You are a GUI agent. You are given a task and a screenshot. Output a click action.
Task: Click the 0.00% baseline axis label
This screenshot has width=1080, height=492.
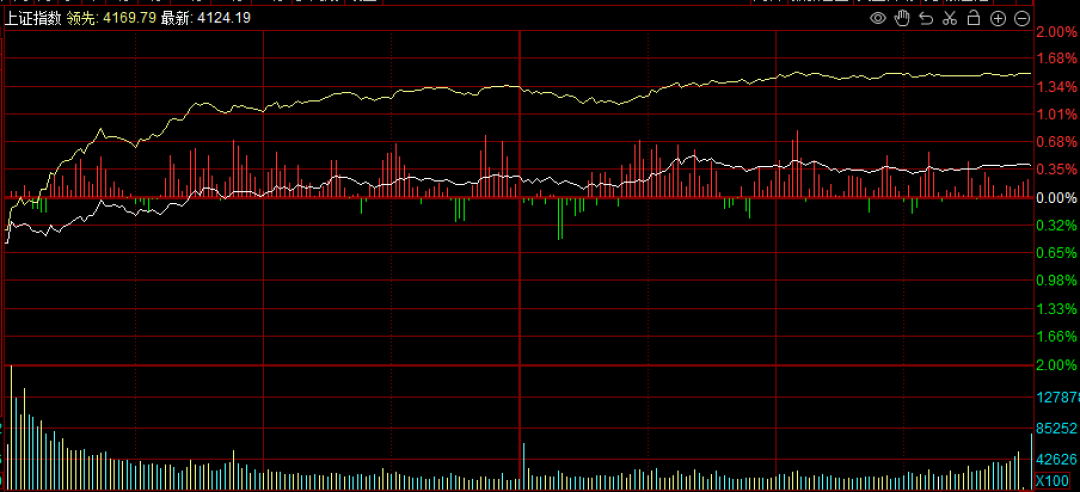tap(1057, 198)
